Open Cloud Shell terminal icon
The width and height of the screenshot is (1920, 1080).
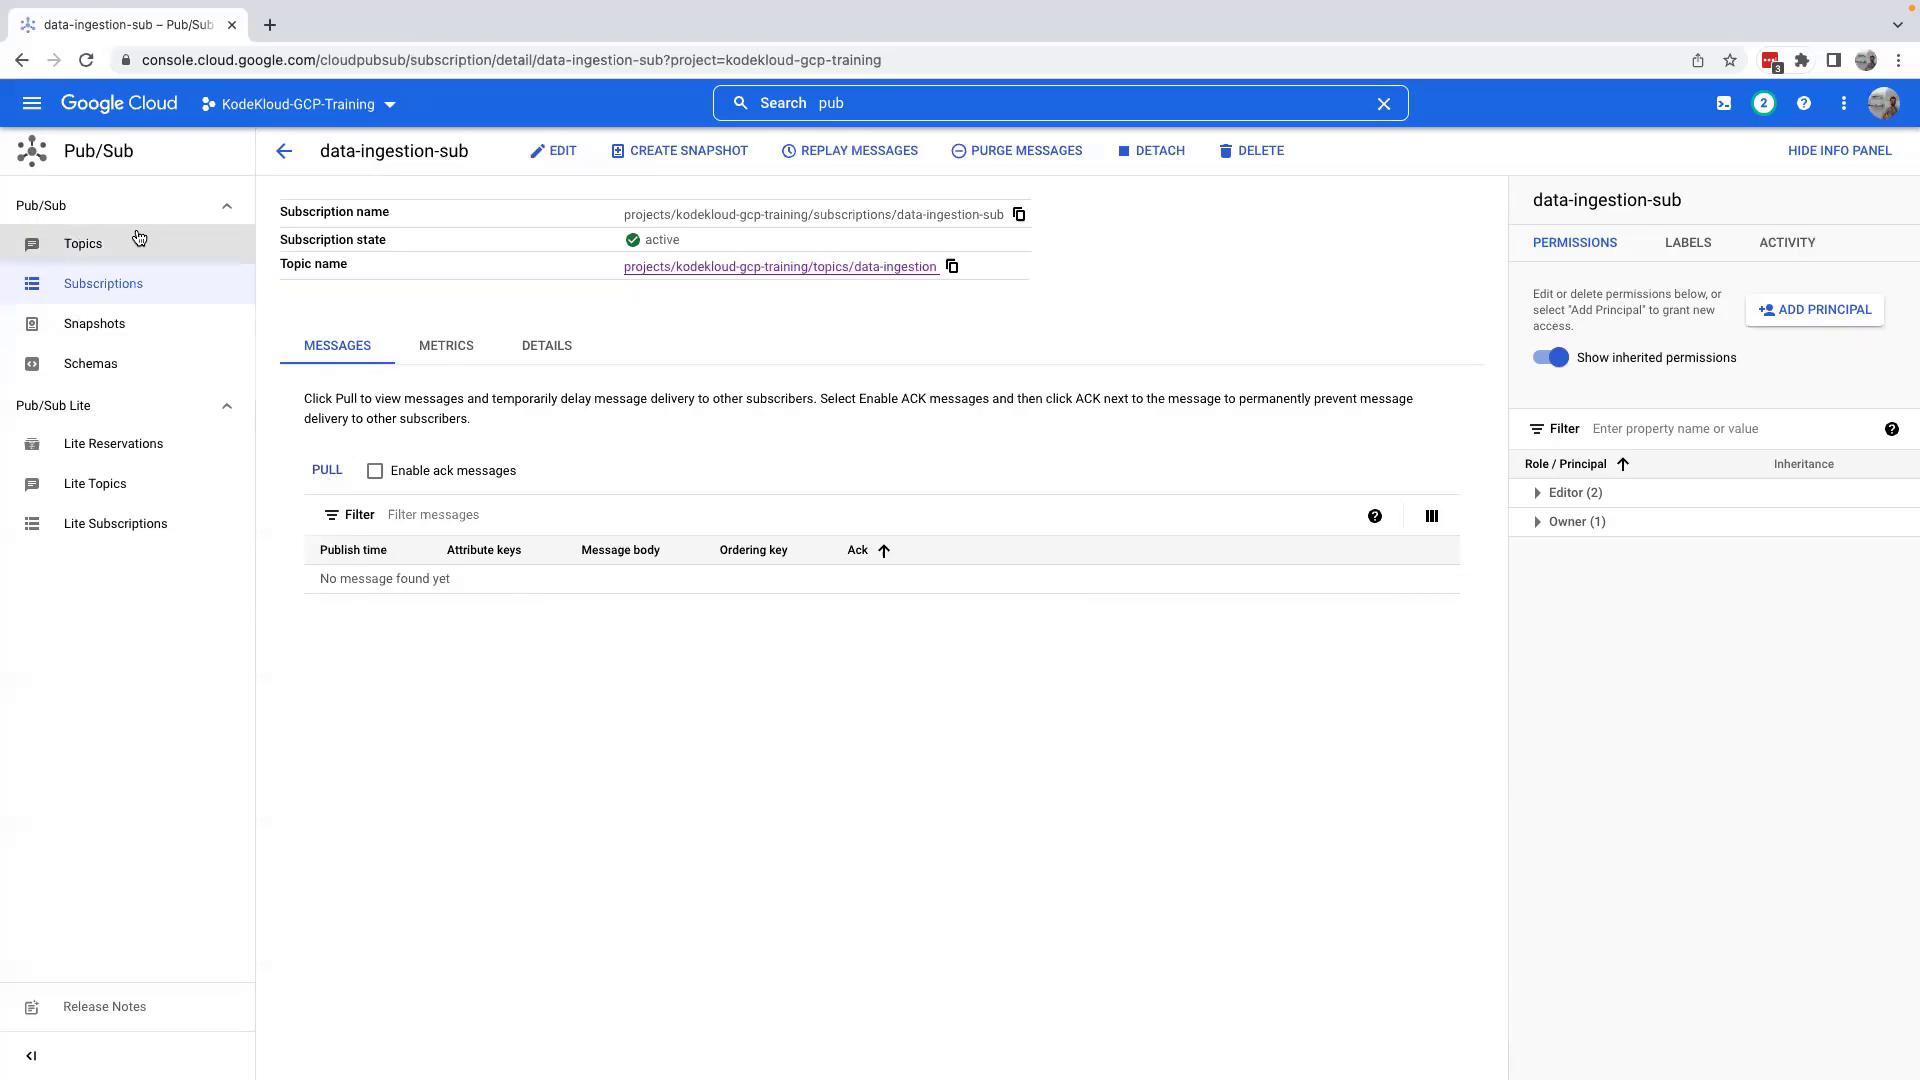1723,103
